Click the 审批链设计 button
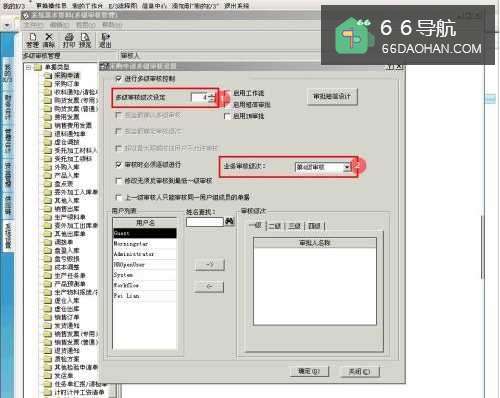 (x=332, y=97)
